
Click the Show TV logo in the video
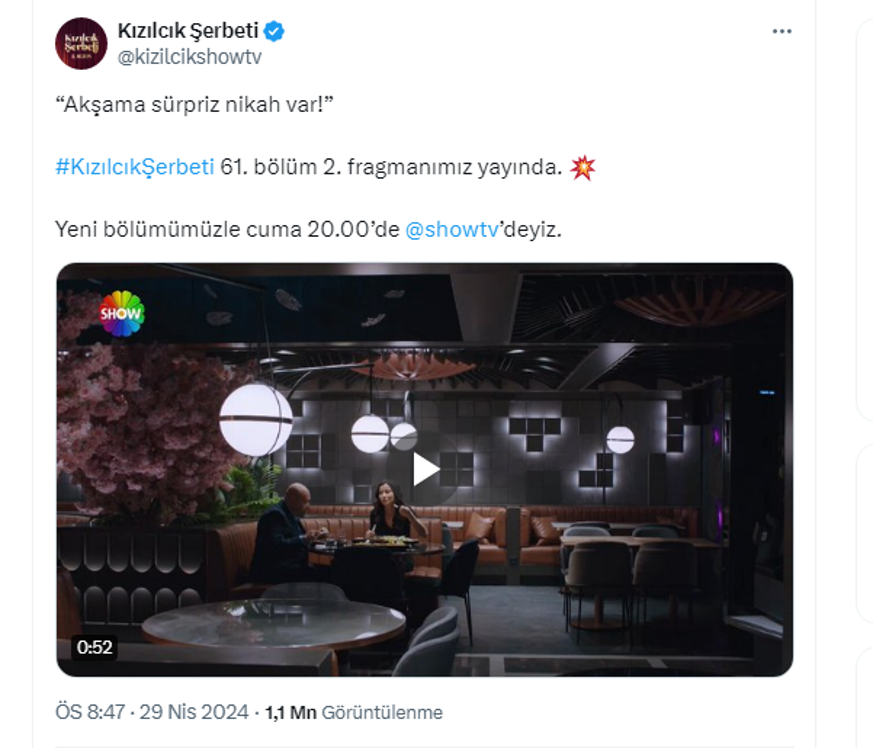tap(121, 313)
